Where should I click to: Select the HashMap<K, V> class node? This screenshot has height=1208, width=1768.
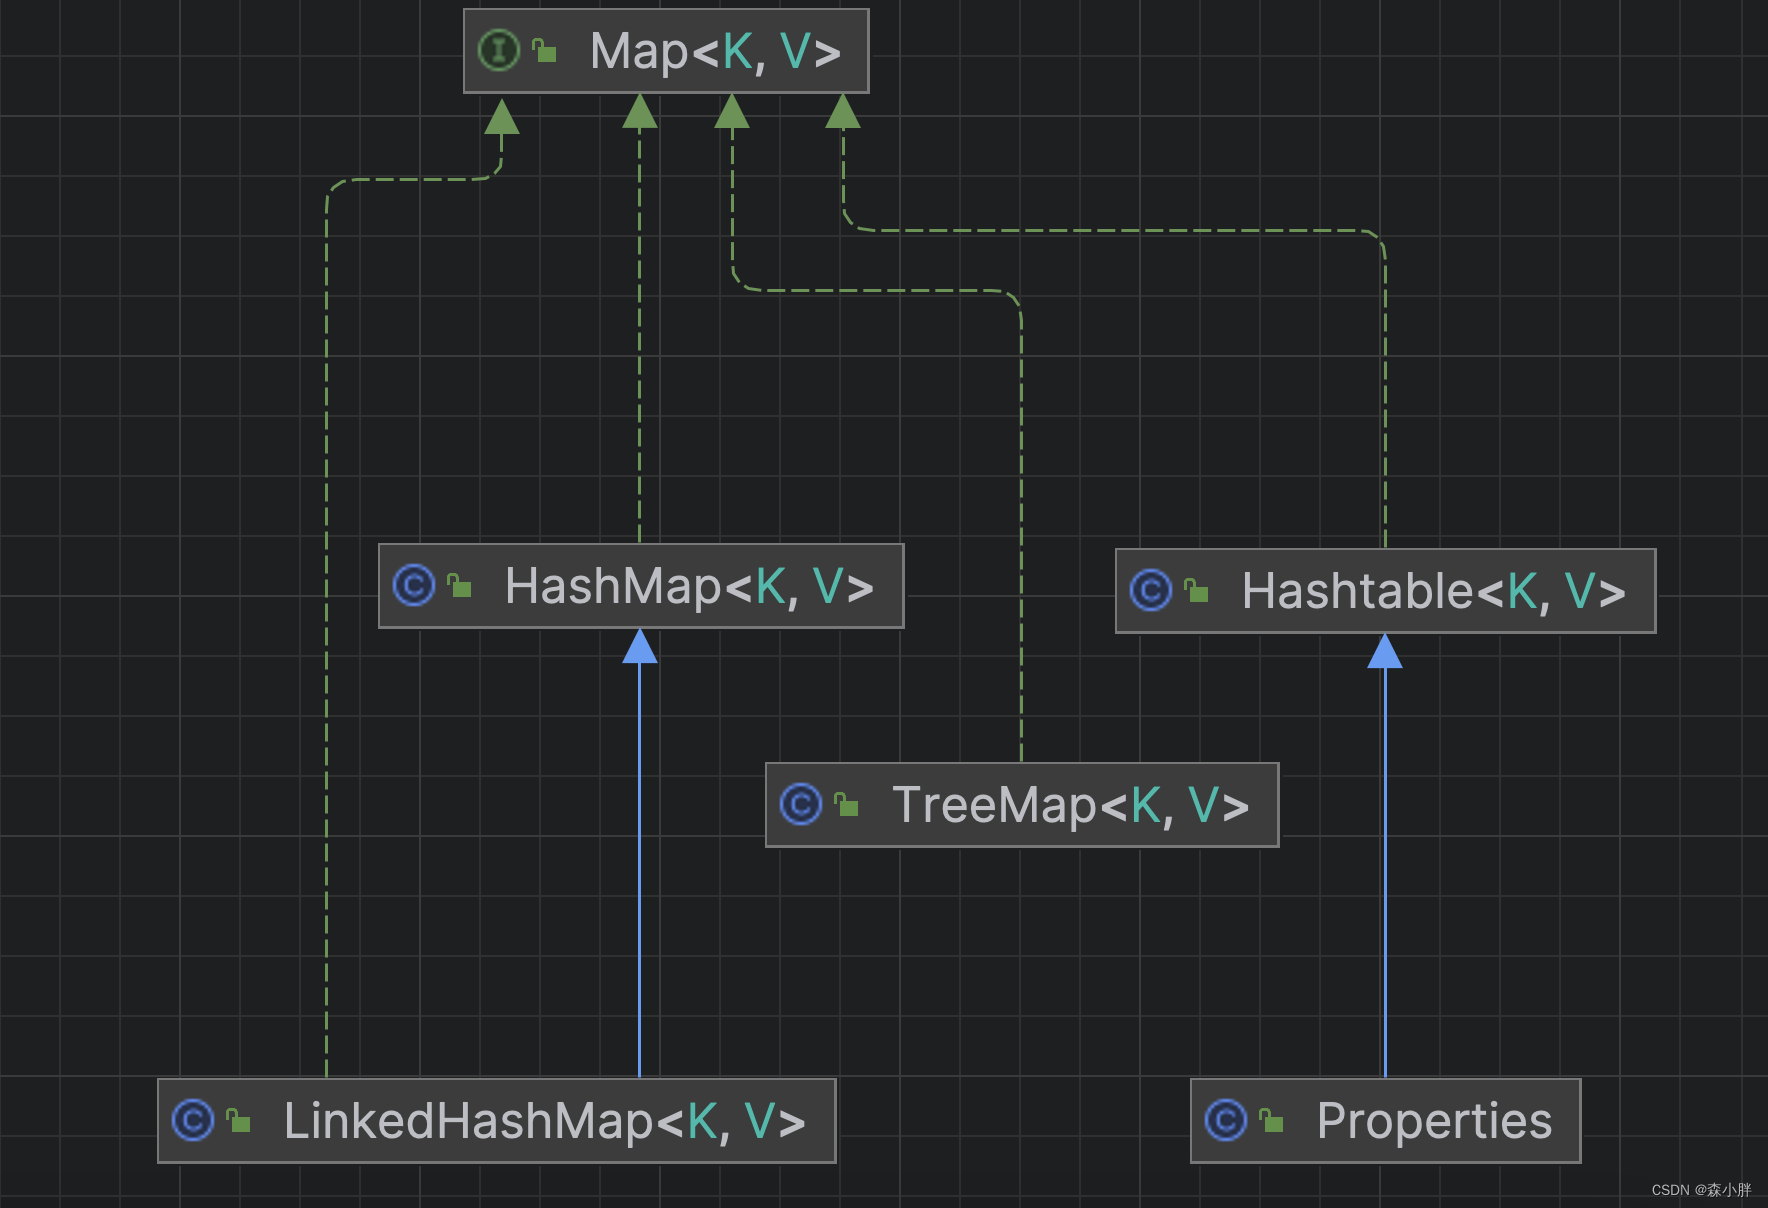641,586
